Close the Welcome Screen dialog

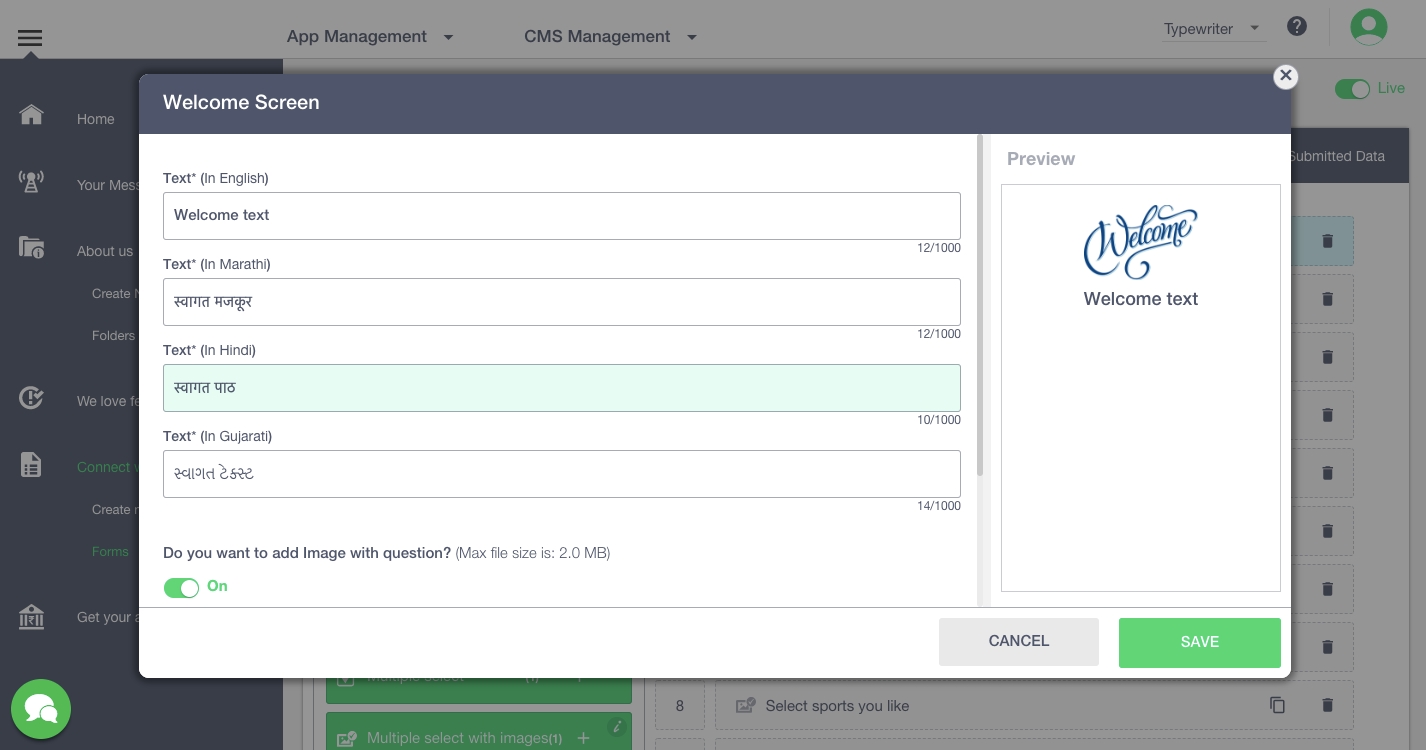coord(1286,76)
